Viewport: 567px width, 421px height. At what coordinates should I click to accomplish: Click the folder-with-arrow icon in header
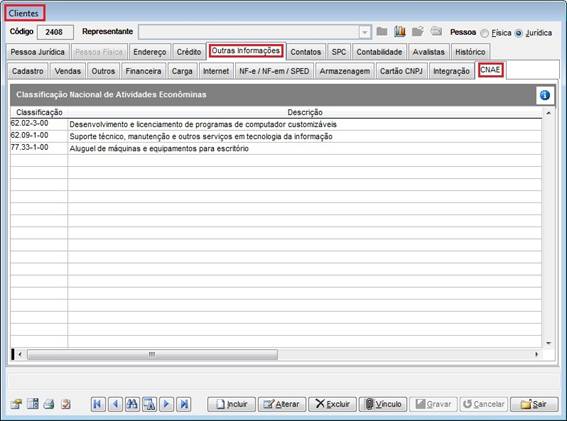pos(418,32)
